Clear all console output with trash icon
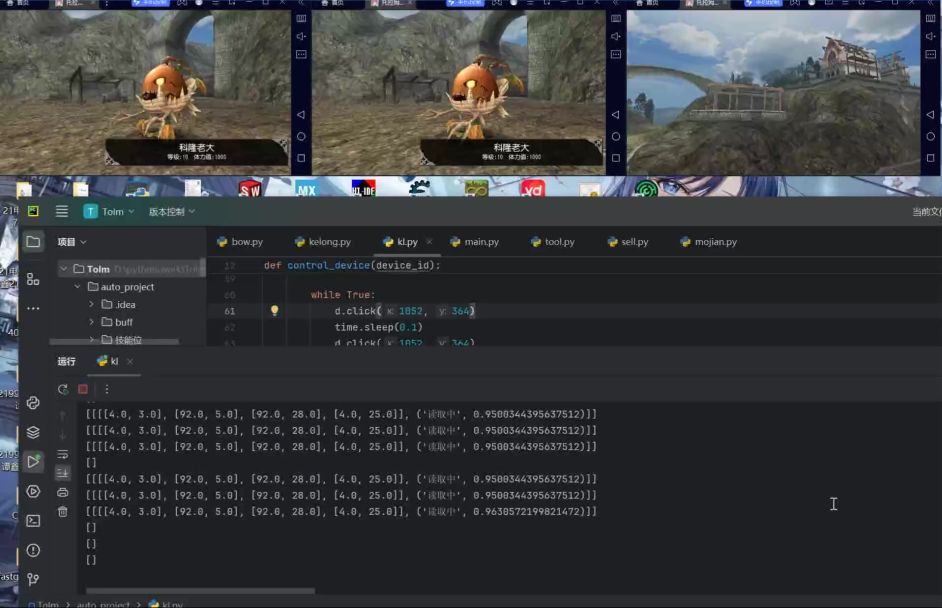 (x=63, y=511)
